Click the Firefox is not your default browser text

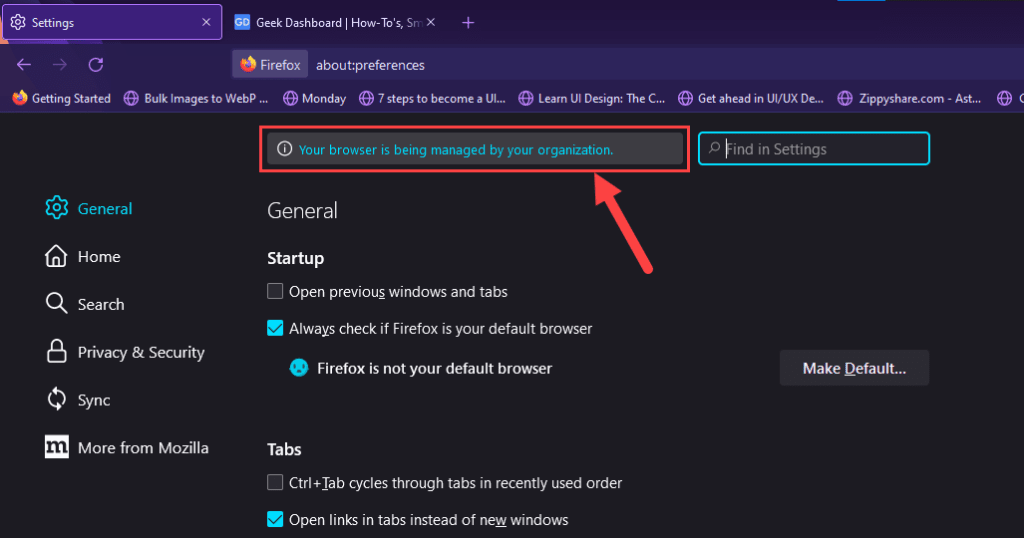coord(434,368)
